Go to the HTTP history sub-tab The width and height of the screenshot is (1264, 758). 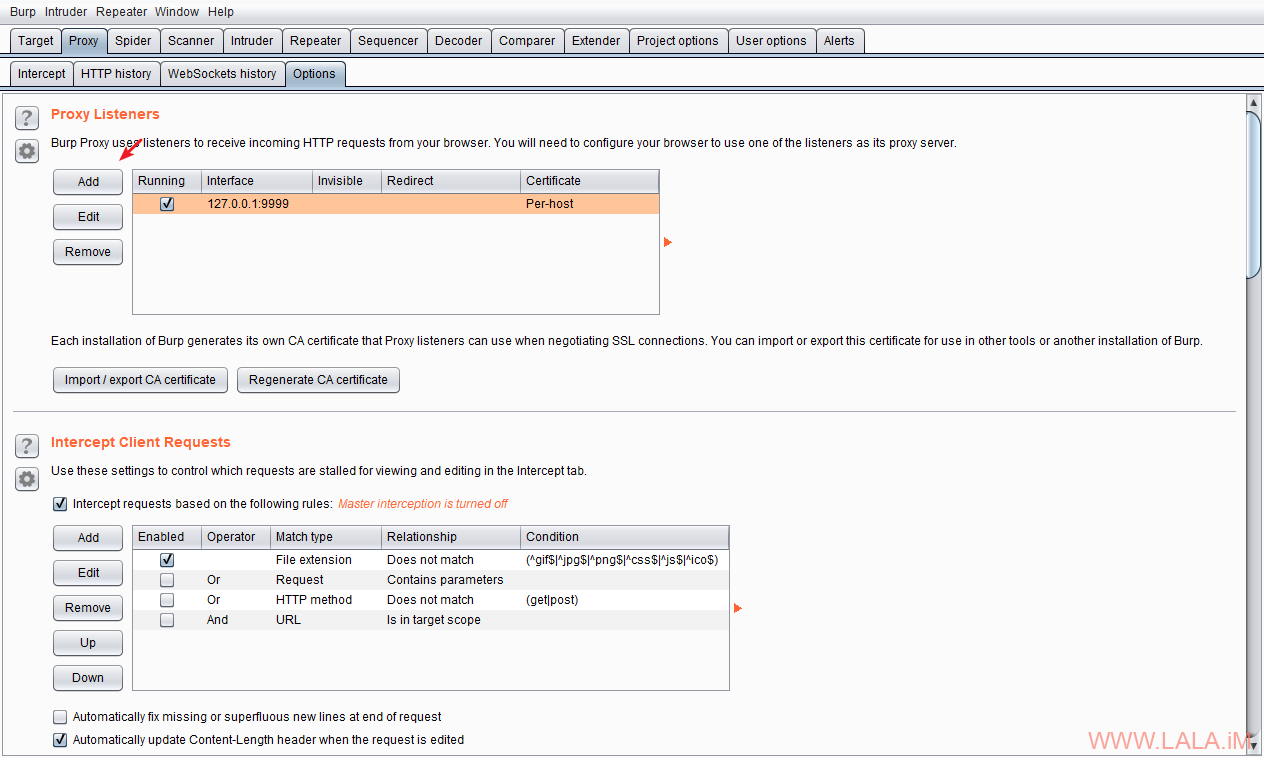[116, 74]
